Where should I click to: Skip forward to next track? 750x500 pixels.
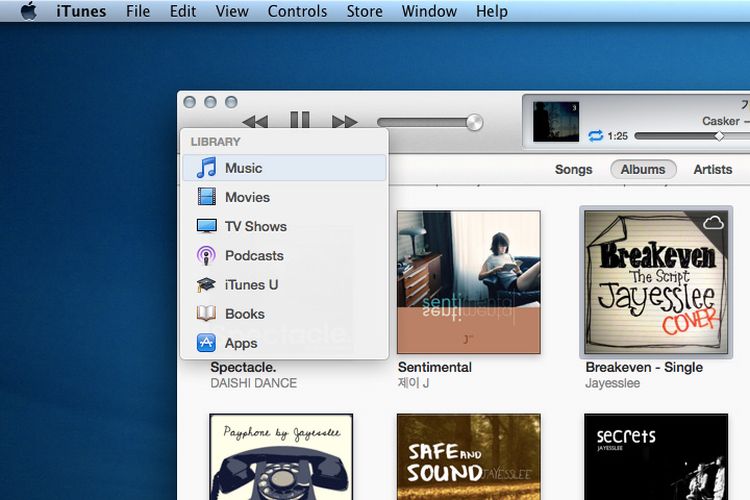(344, 122)
